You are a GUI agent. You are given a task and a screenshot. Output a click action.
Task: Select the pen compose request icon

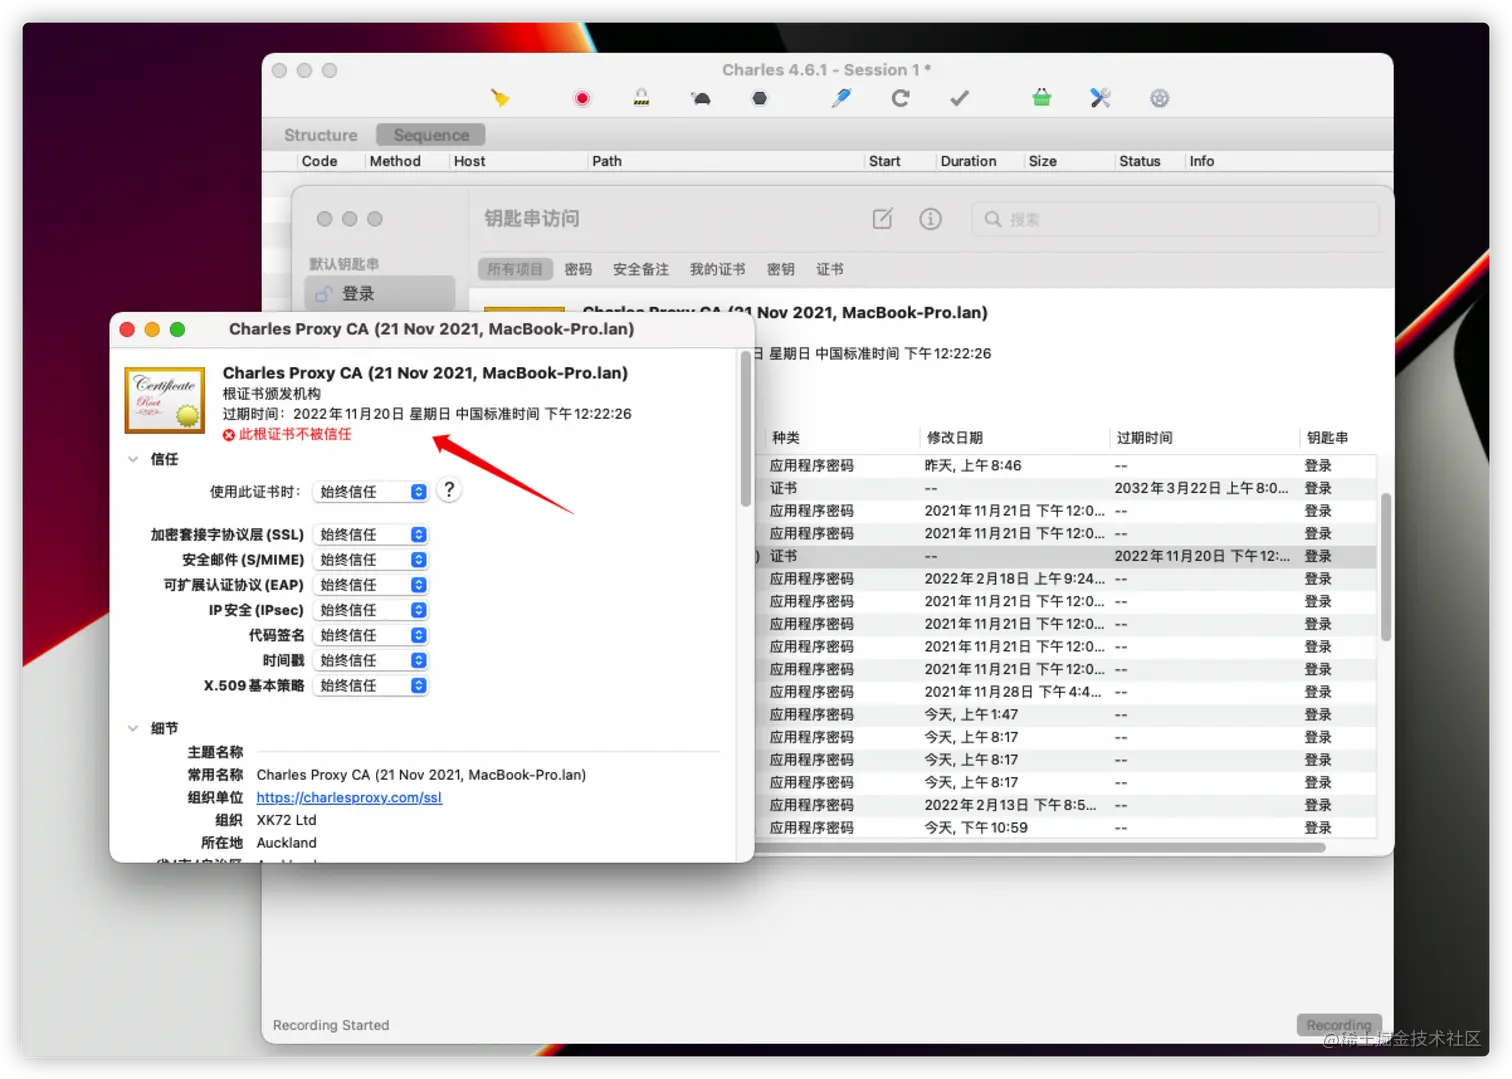(x=841, y=98)
